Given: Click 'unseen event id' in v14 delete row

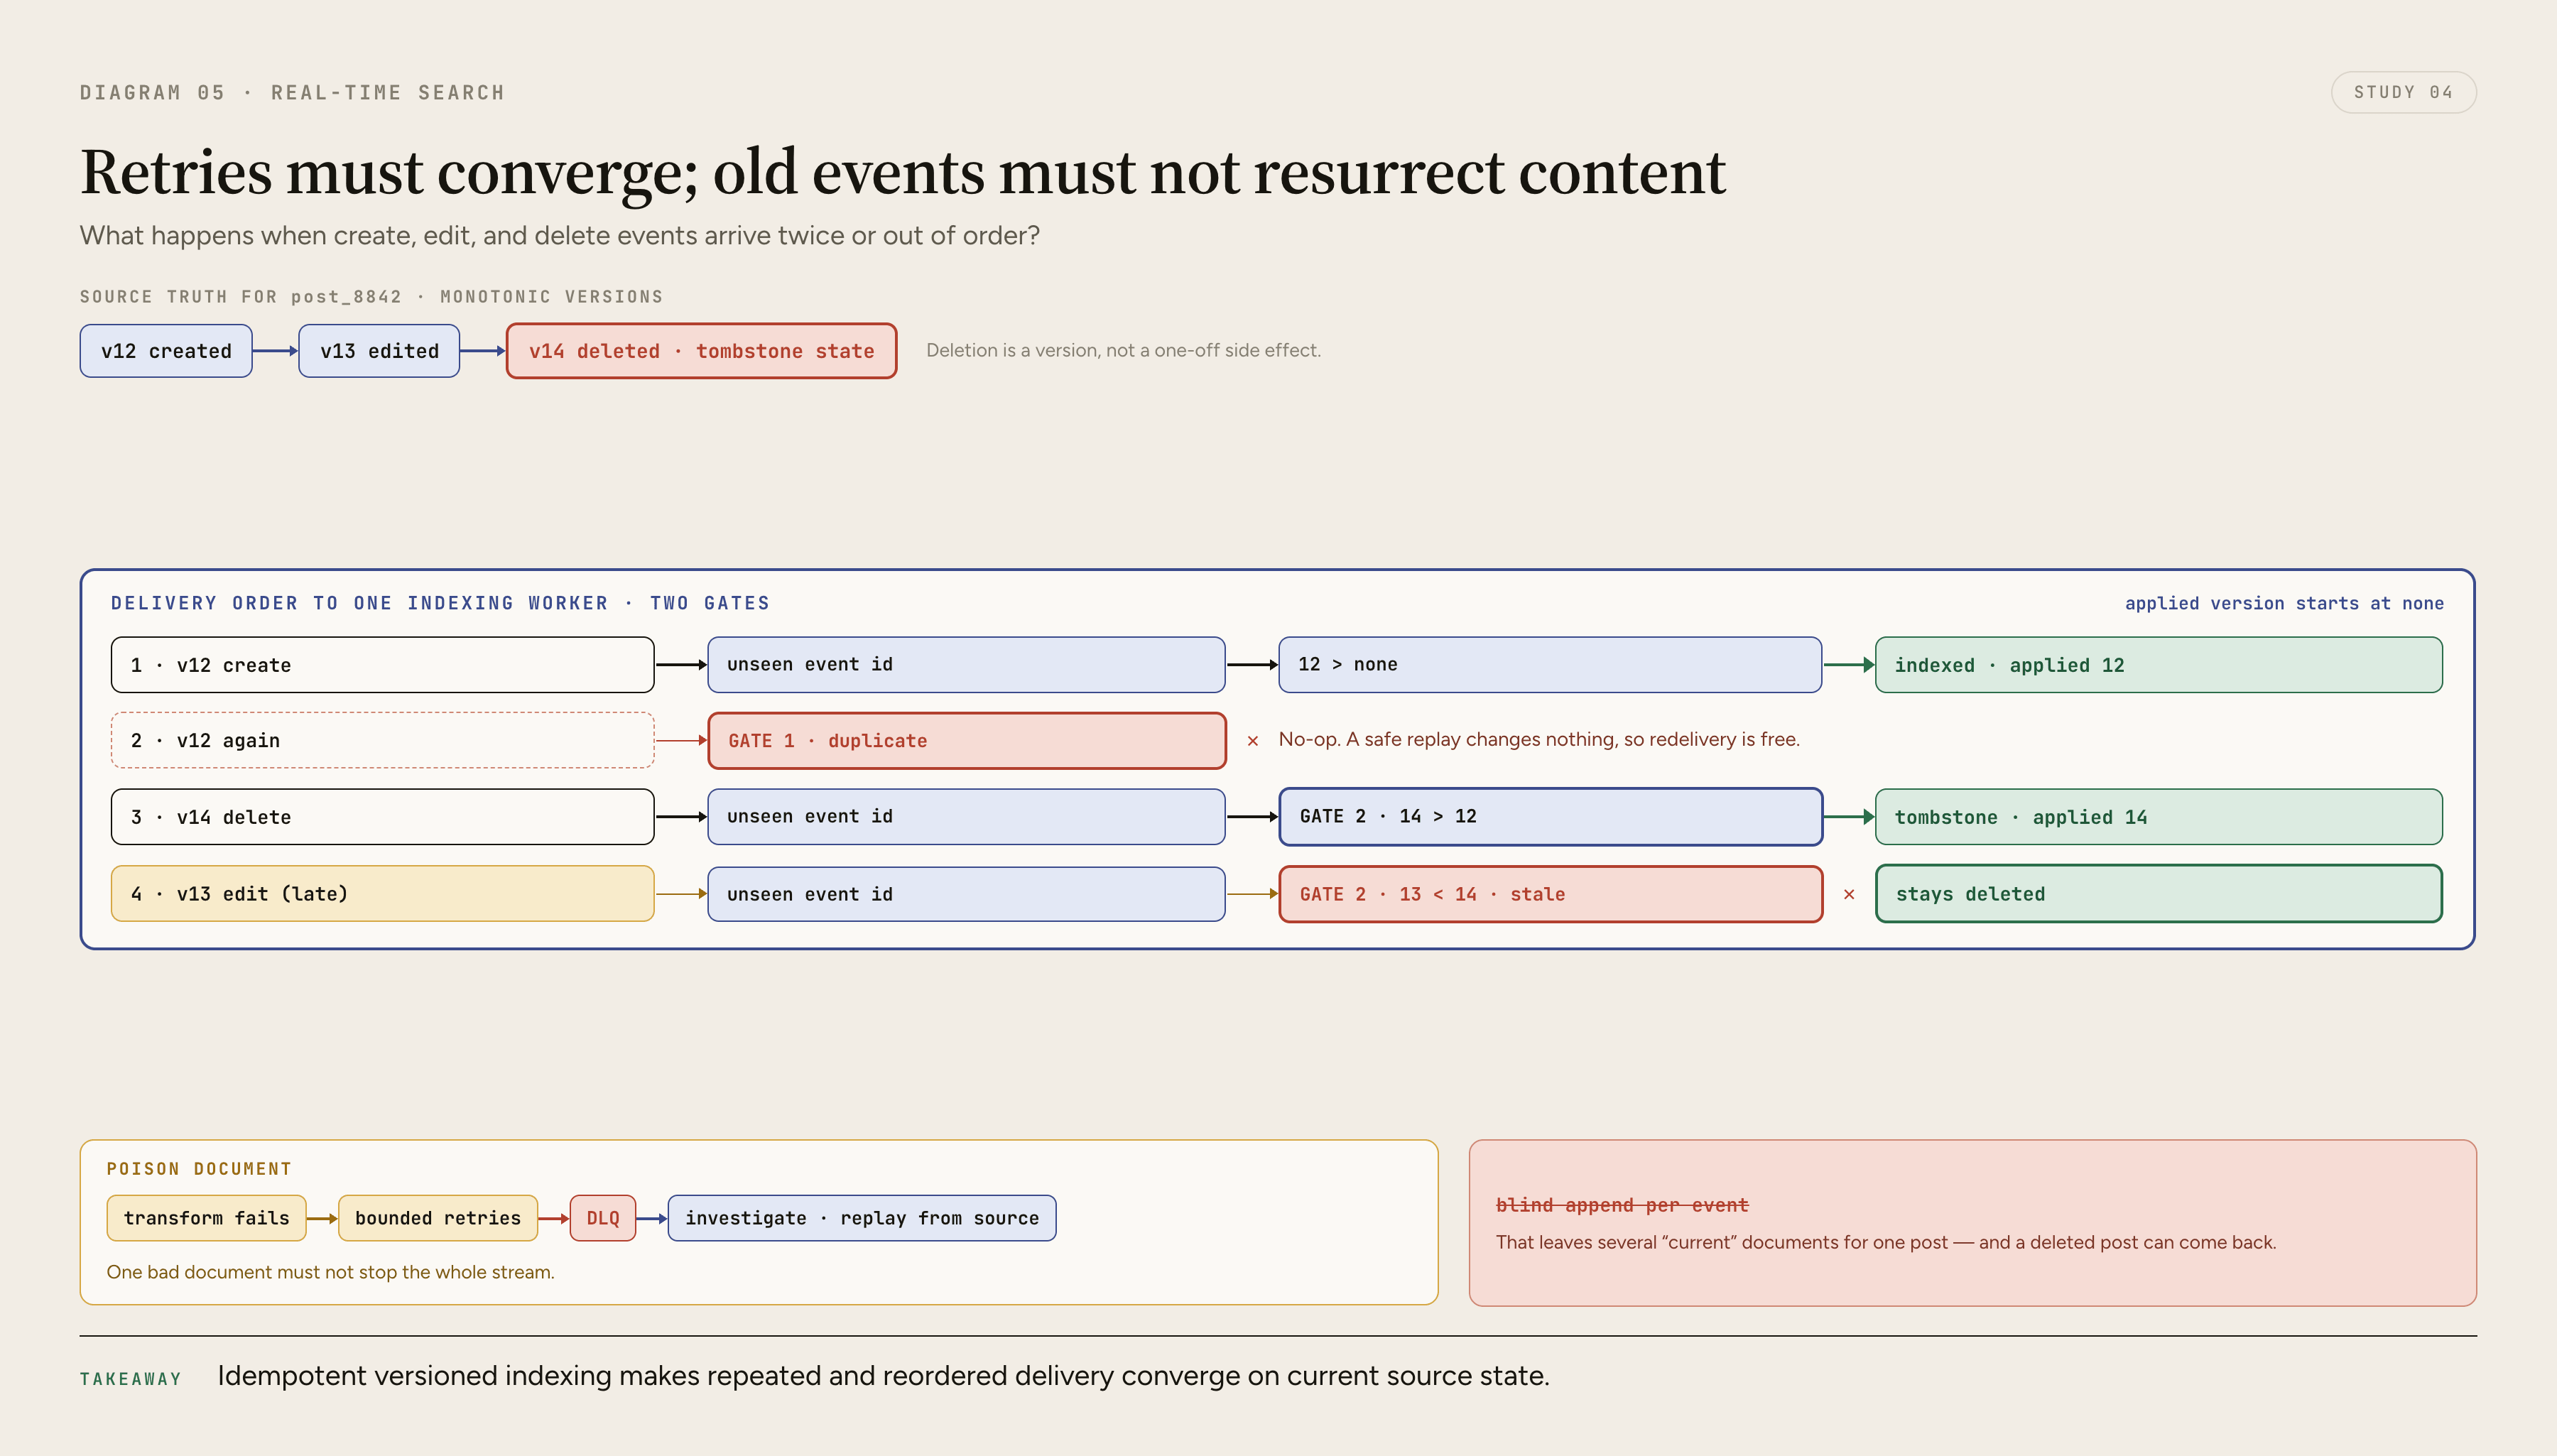Looking at the screenshot, I should point(966,817).
